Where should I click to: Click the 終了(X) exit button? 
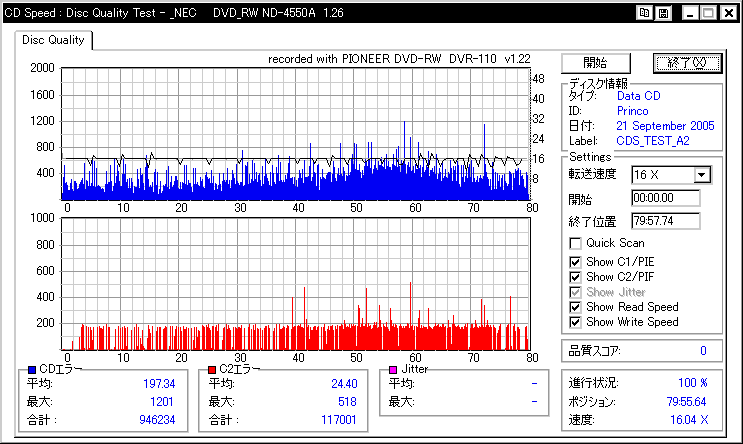[x=687, y=63]
